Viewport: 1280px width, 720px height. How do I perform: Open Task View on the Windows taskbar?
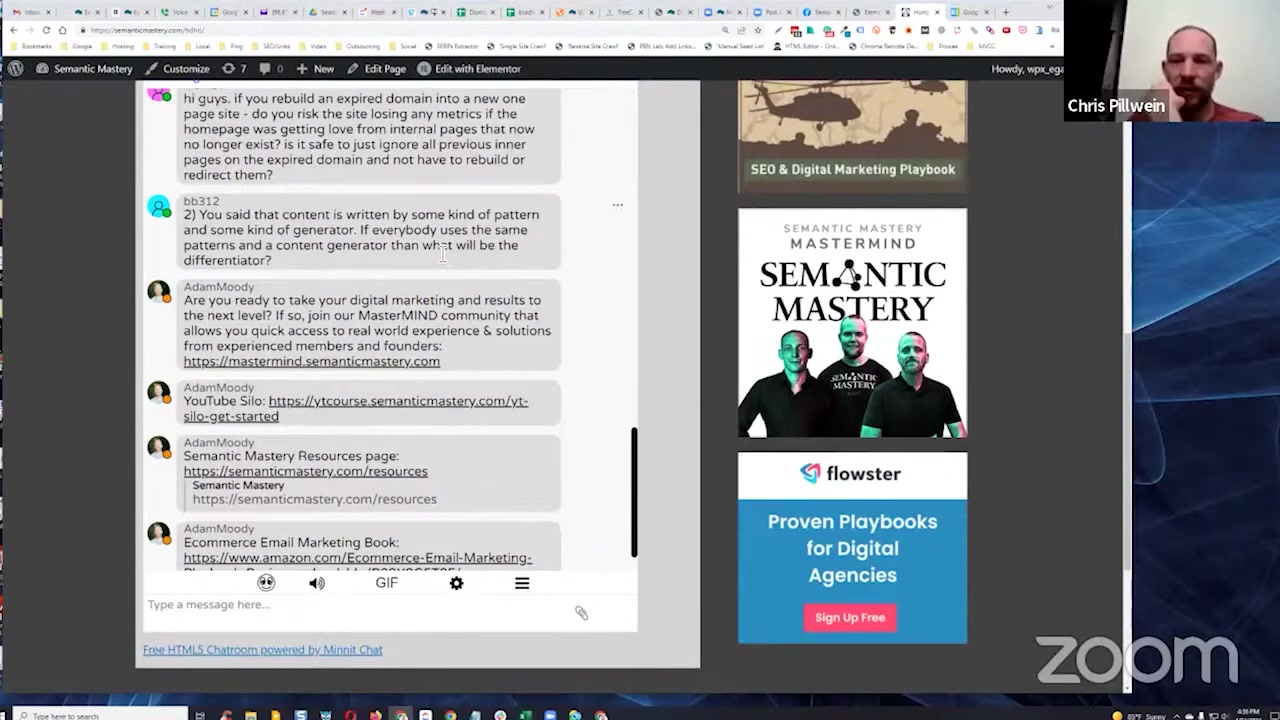click(200, 715)
